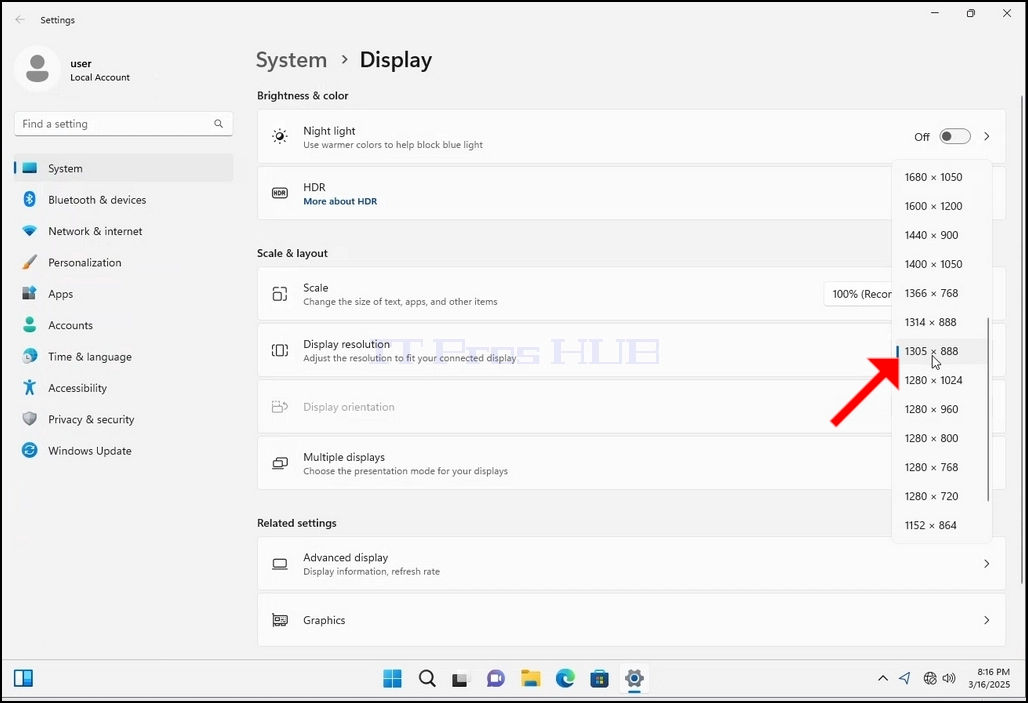The height and width of the screenshot is (703, 1028).
Task: Open Bluetooth & devices section
Action: coord(123,199)
